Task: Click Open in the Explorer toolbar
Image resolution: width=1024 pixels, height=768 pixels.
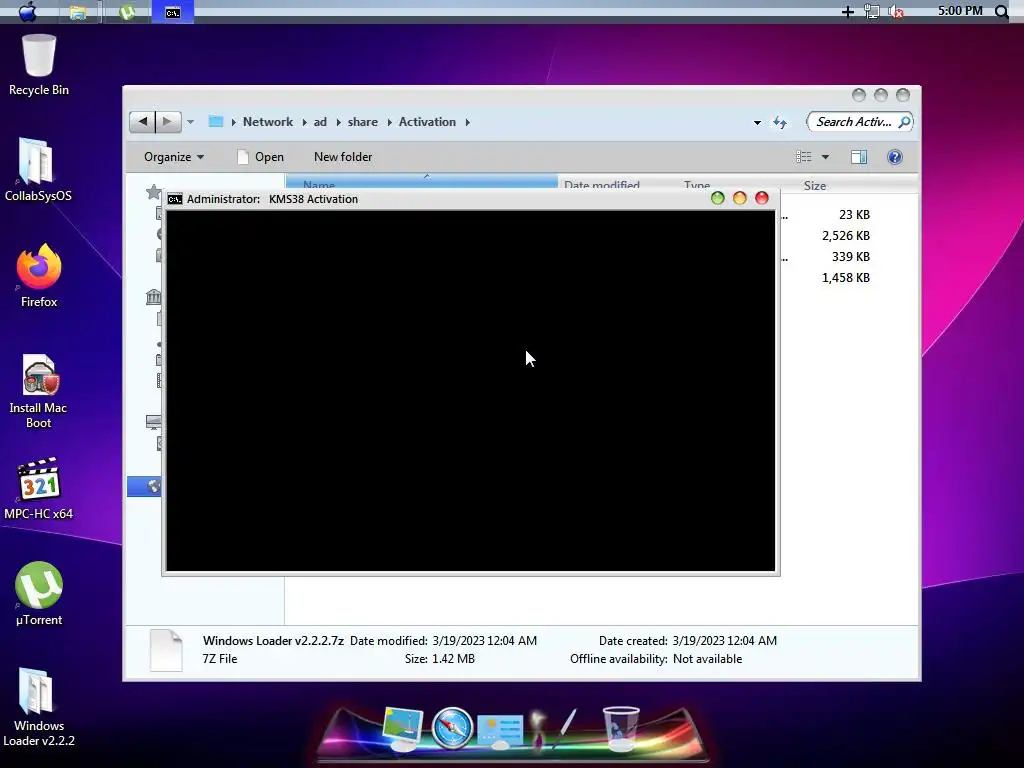Action: click(261, 157)
